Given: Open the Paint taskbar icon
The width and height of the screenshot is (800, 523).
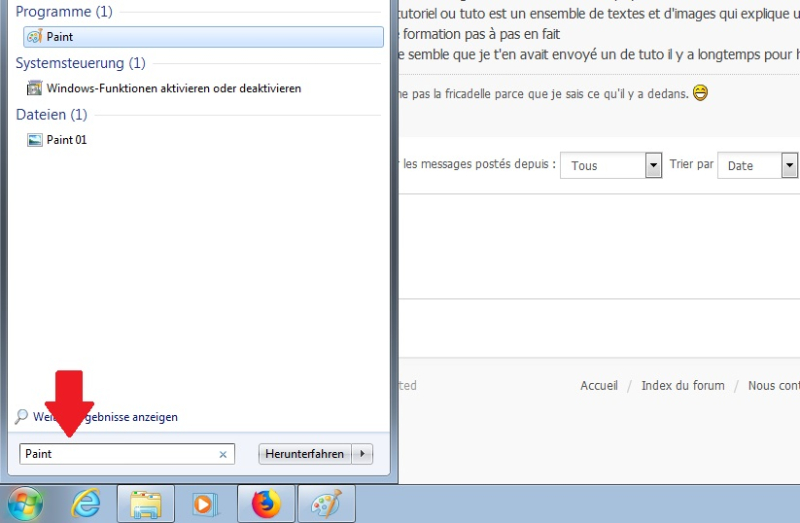Looking at the screenshot, I should click(x=326, y=504).
